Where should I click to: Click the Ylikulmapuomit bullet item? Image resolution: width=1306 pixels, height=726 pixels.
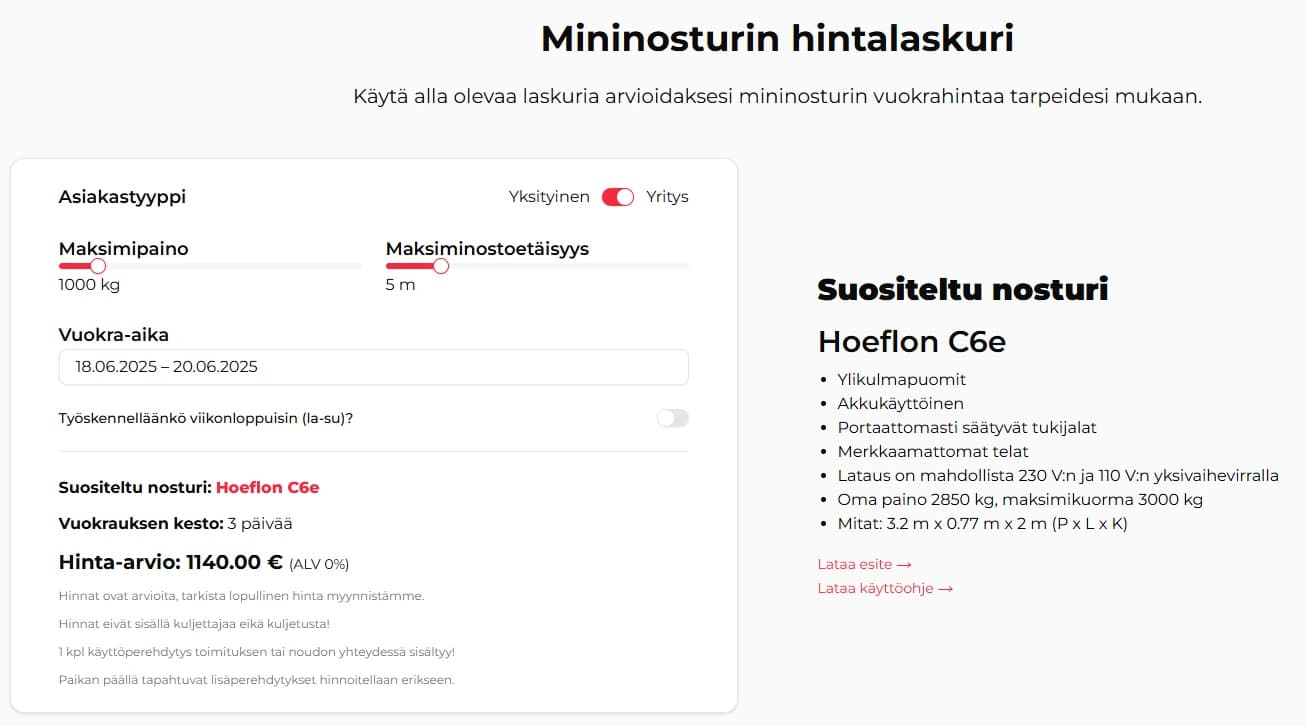pyautogui.click(x=902, y=379)
